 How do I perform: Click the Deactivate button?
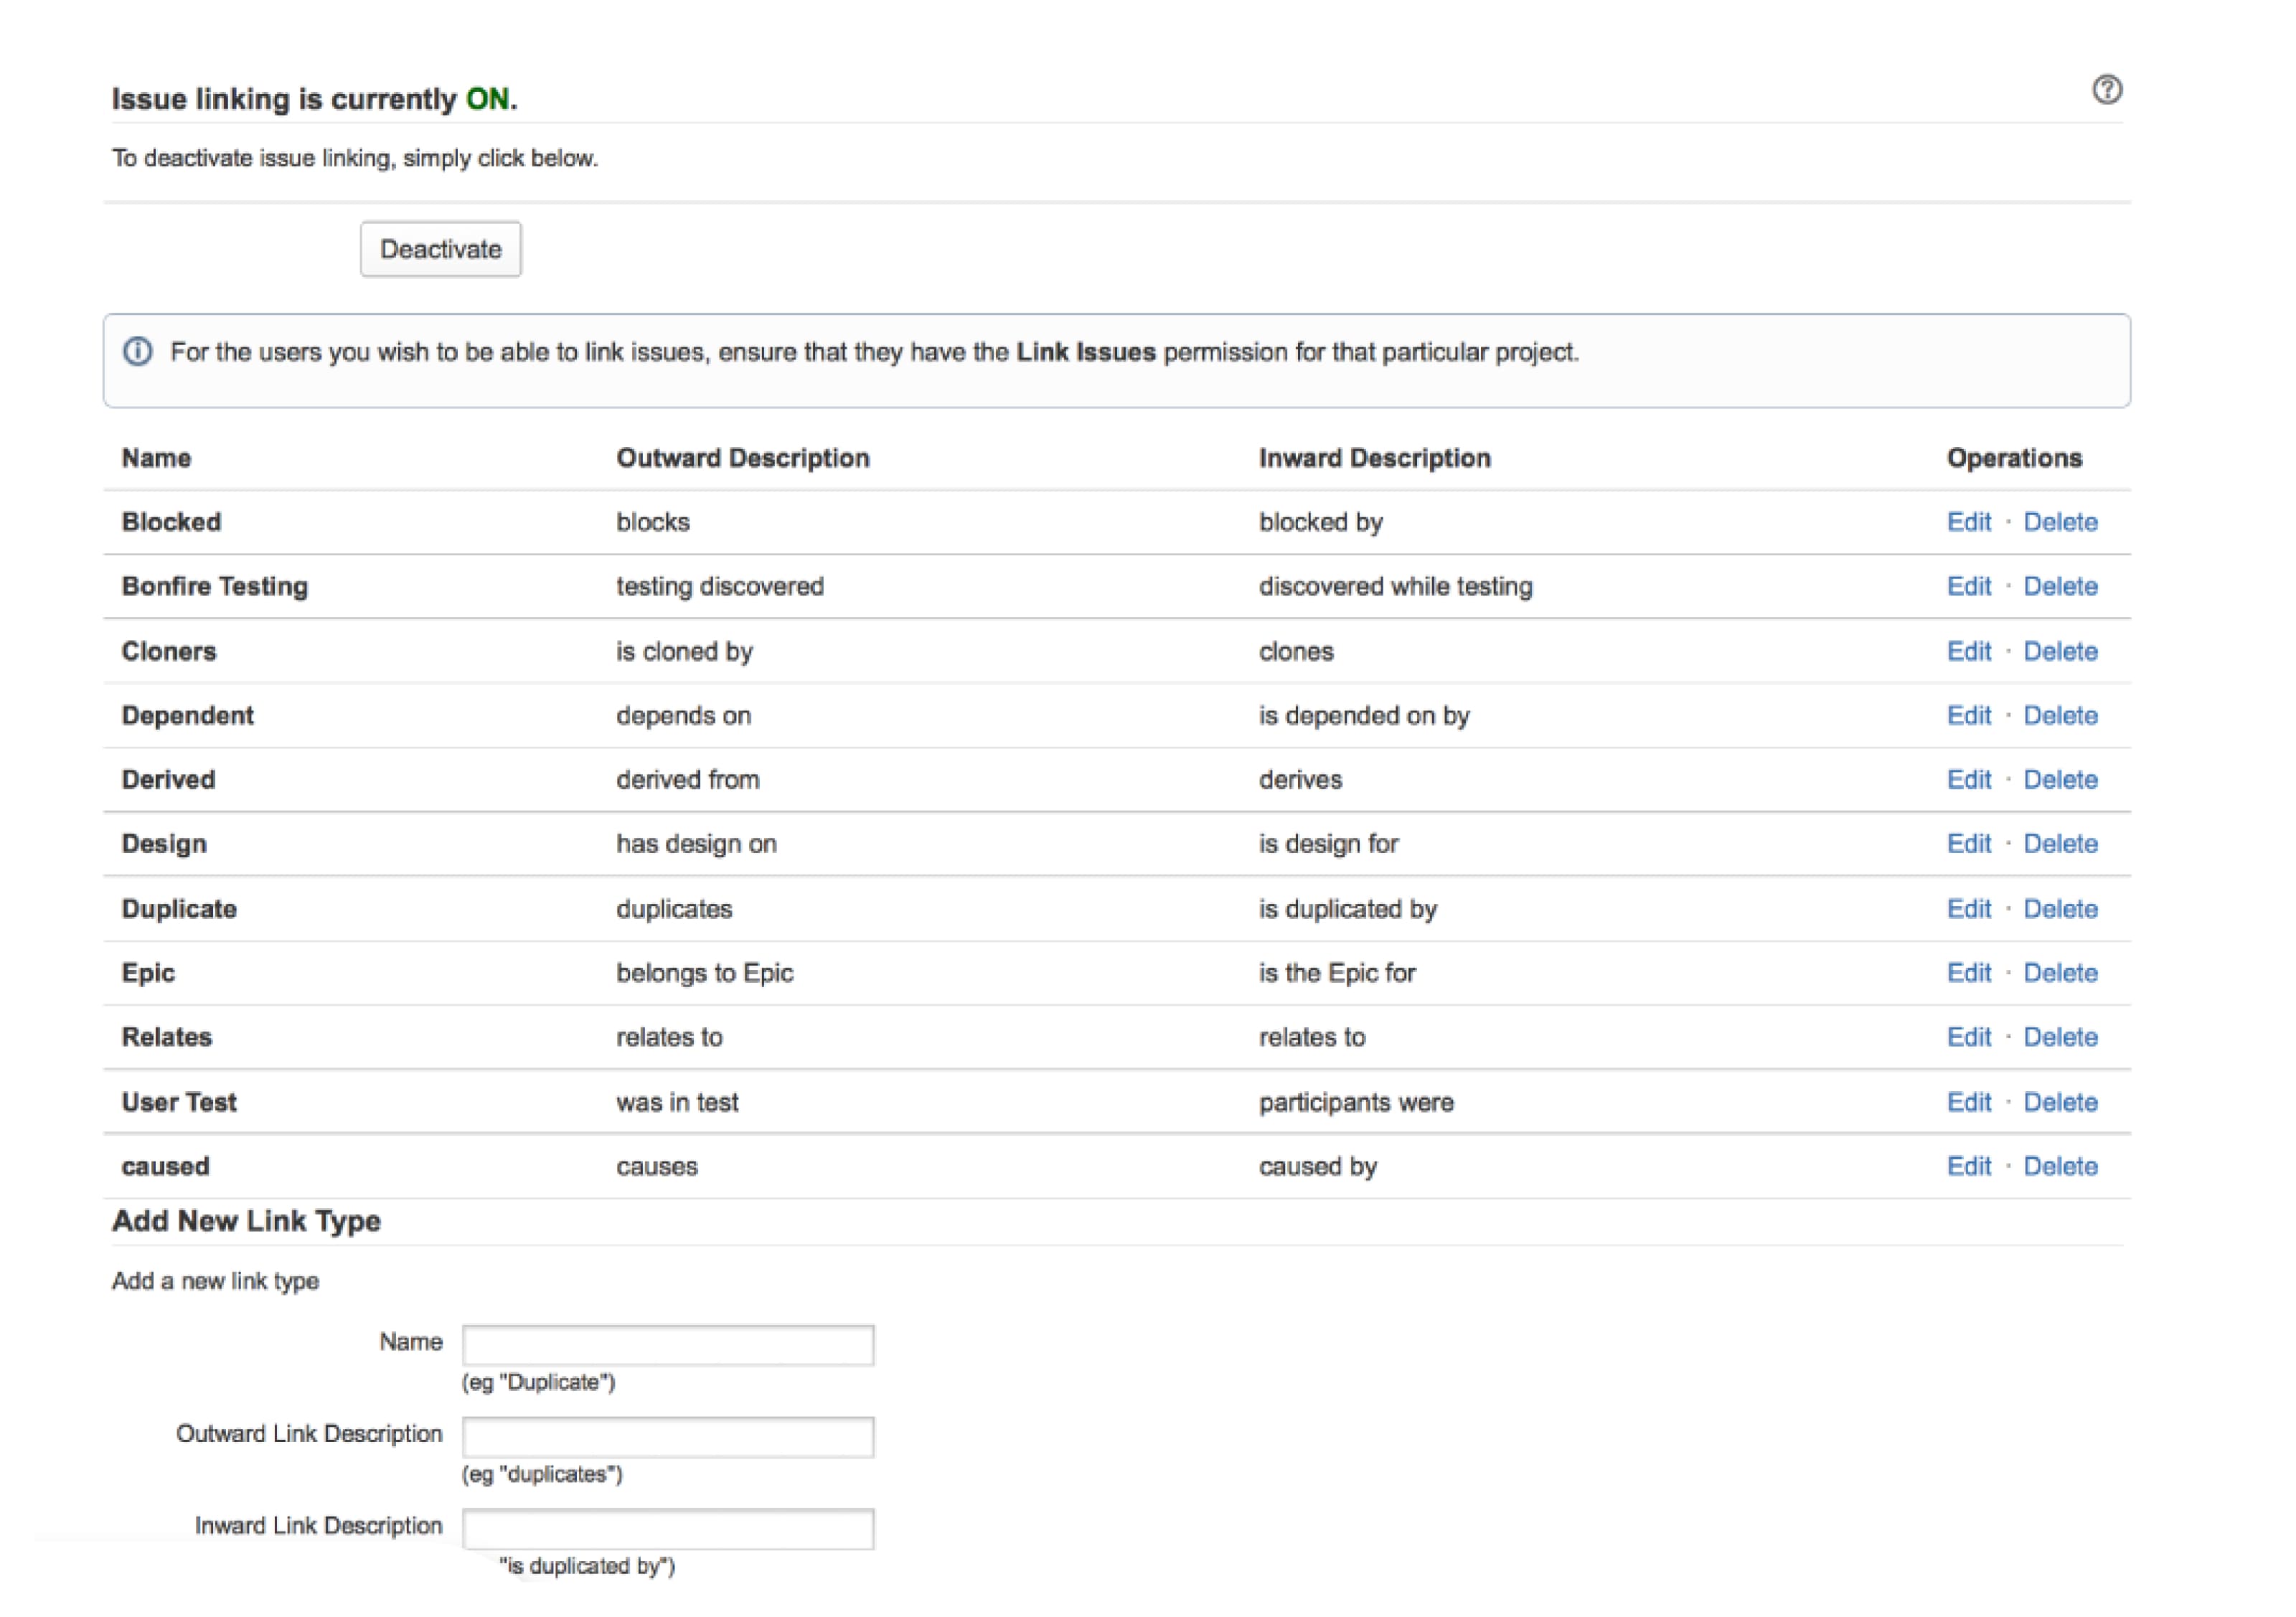[x=440, y=249]
